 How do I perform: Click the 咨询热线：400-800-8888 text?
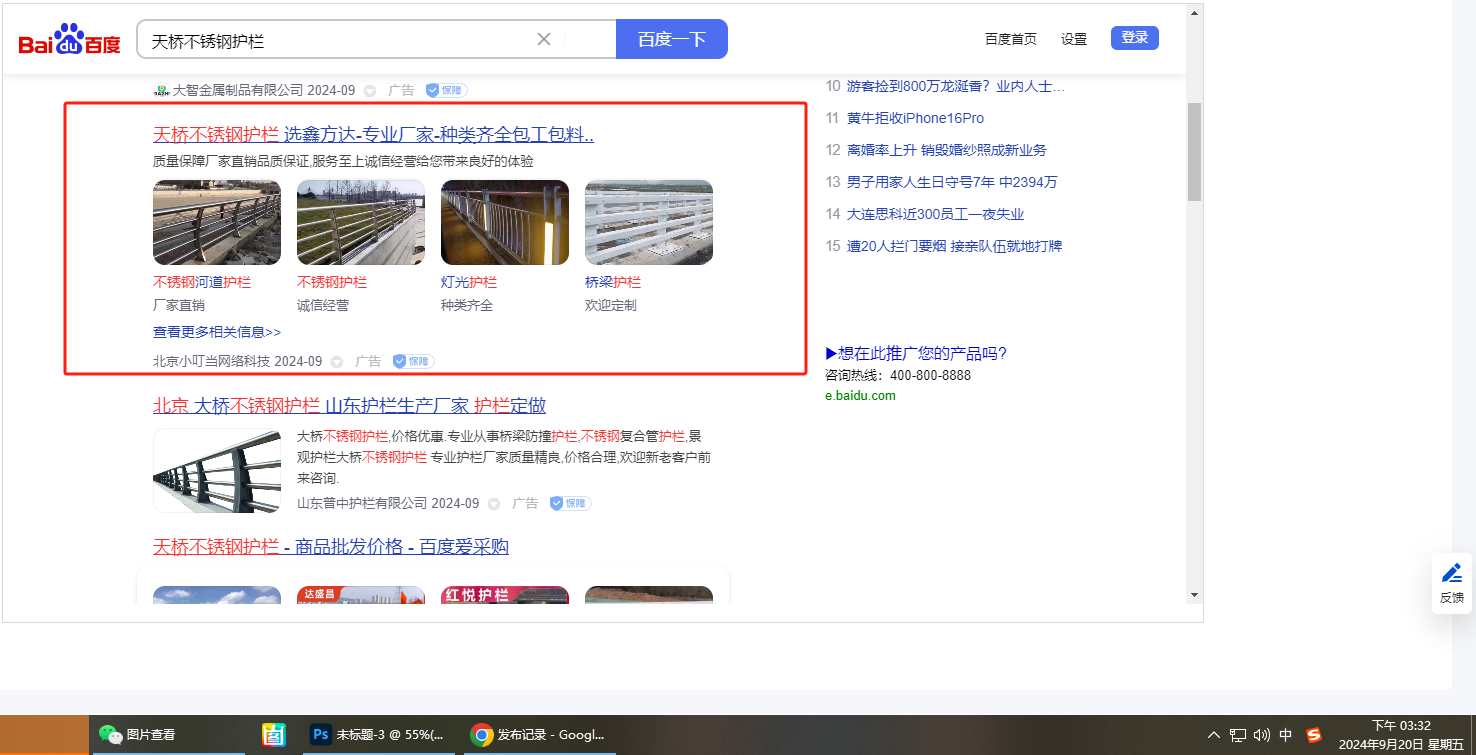tap(898, 375)
